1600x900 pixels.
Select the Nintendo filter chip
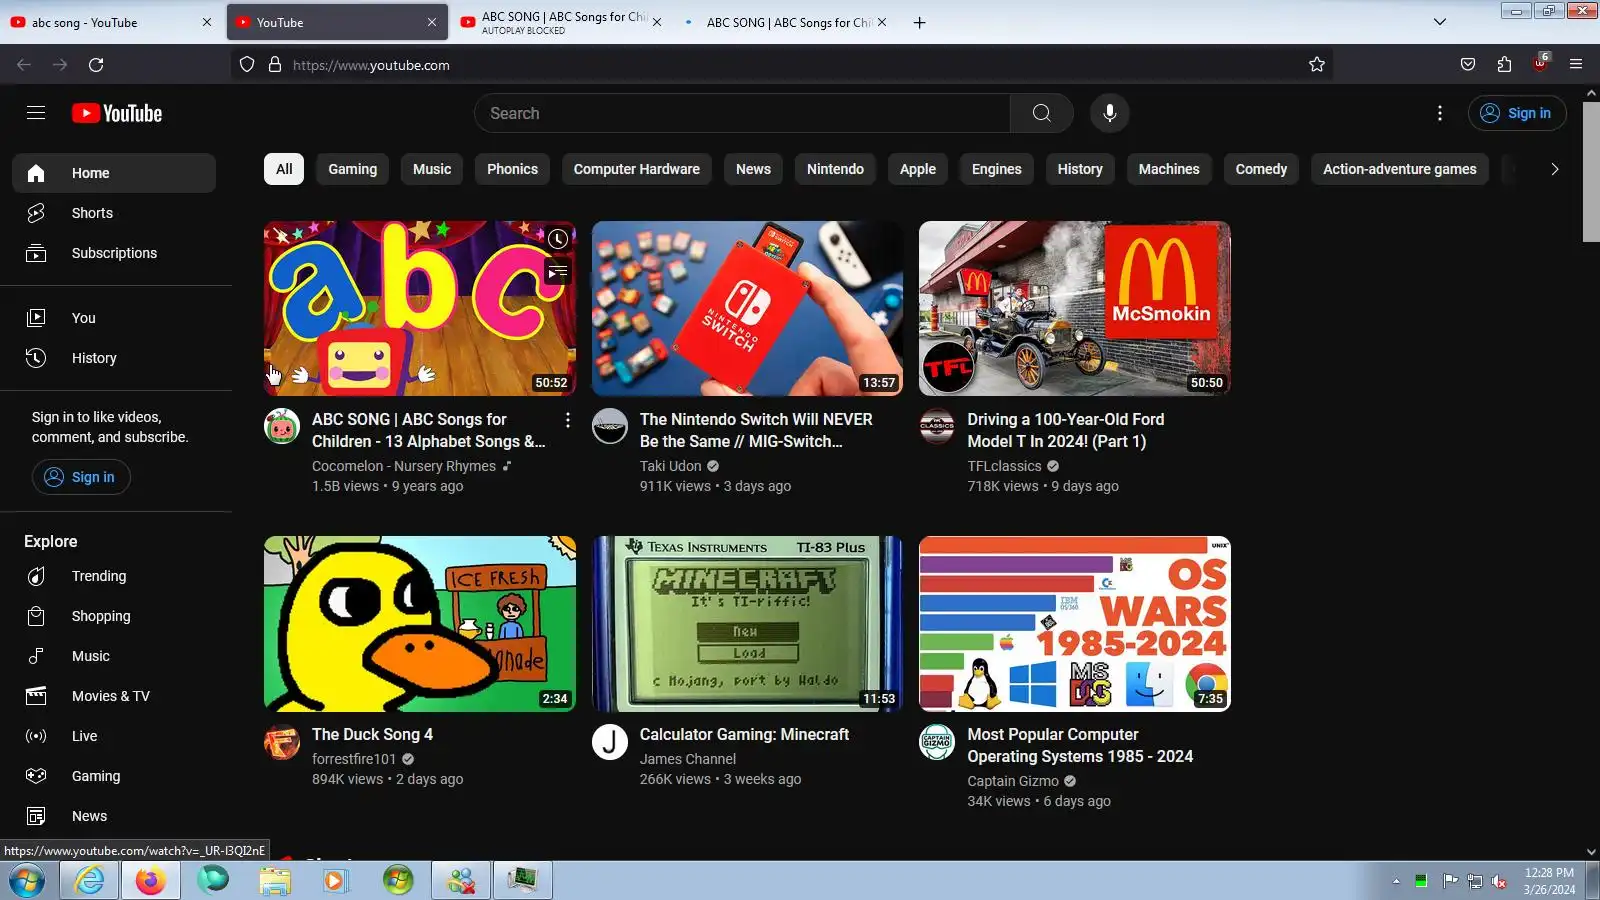(835, 169)
